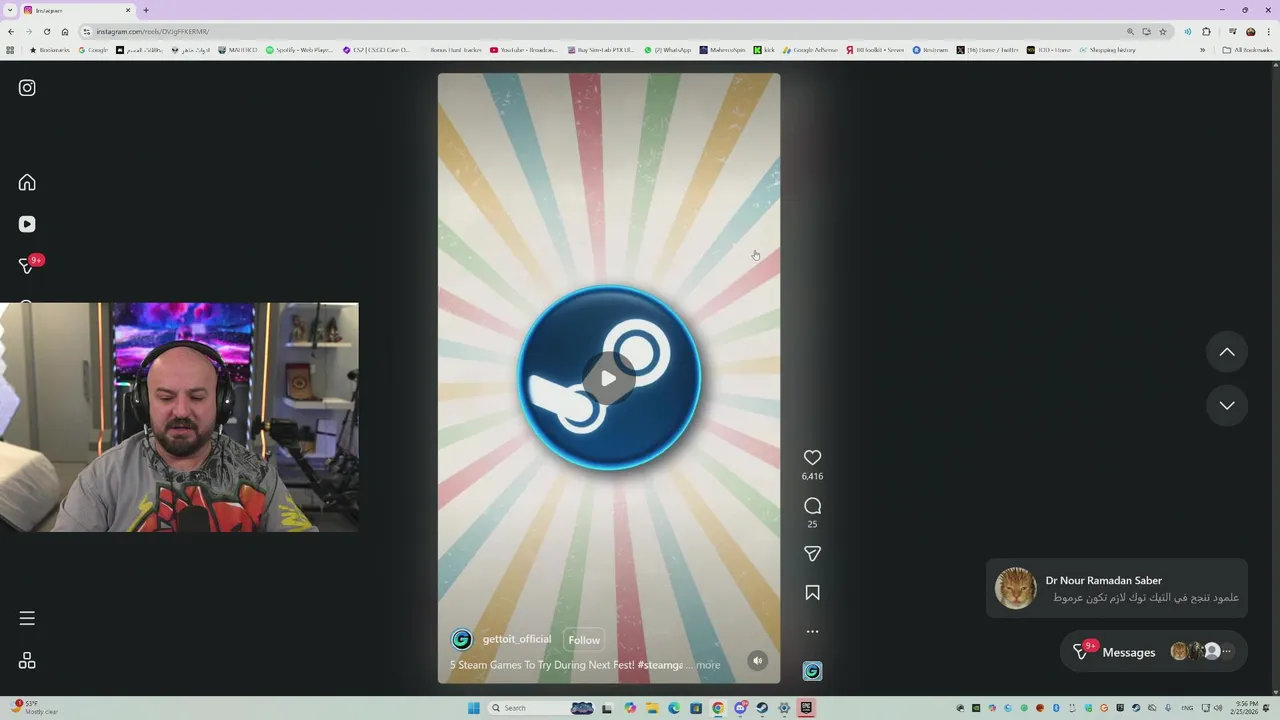Follow gettoit_official
This screenshot has width=1280, height=720.
[584, 640]
